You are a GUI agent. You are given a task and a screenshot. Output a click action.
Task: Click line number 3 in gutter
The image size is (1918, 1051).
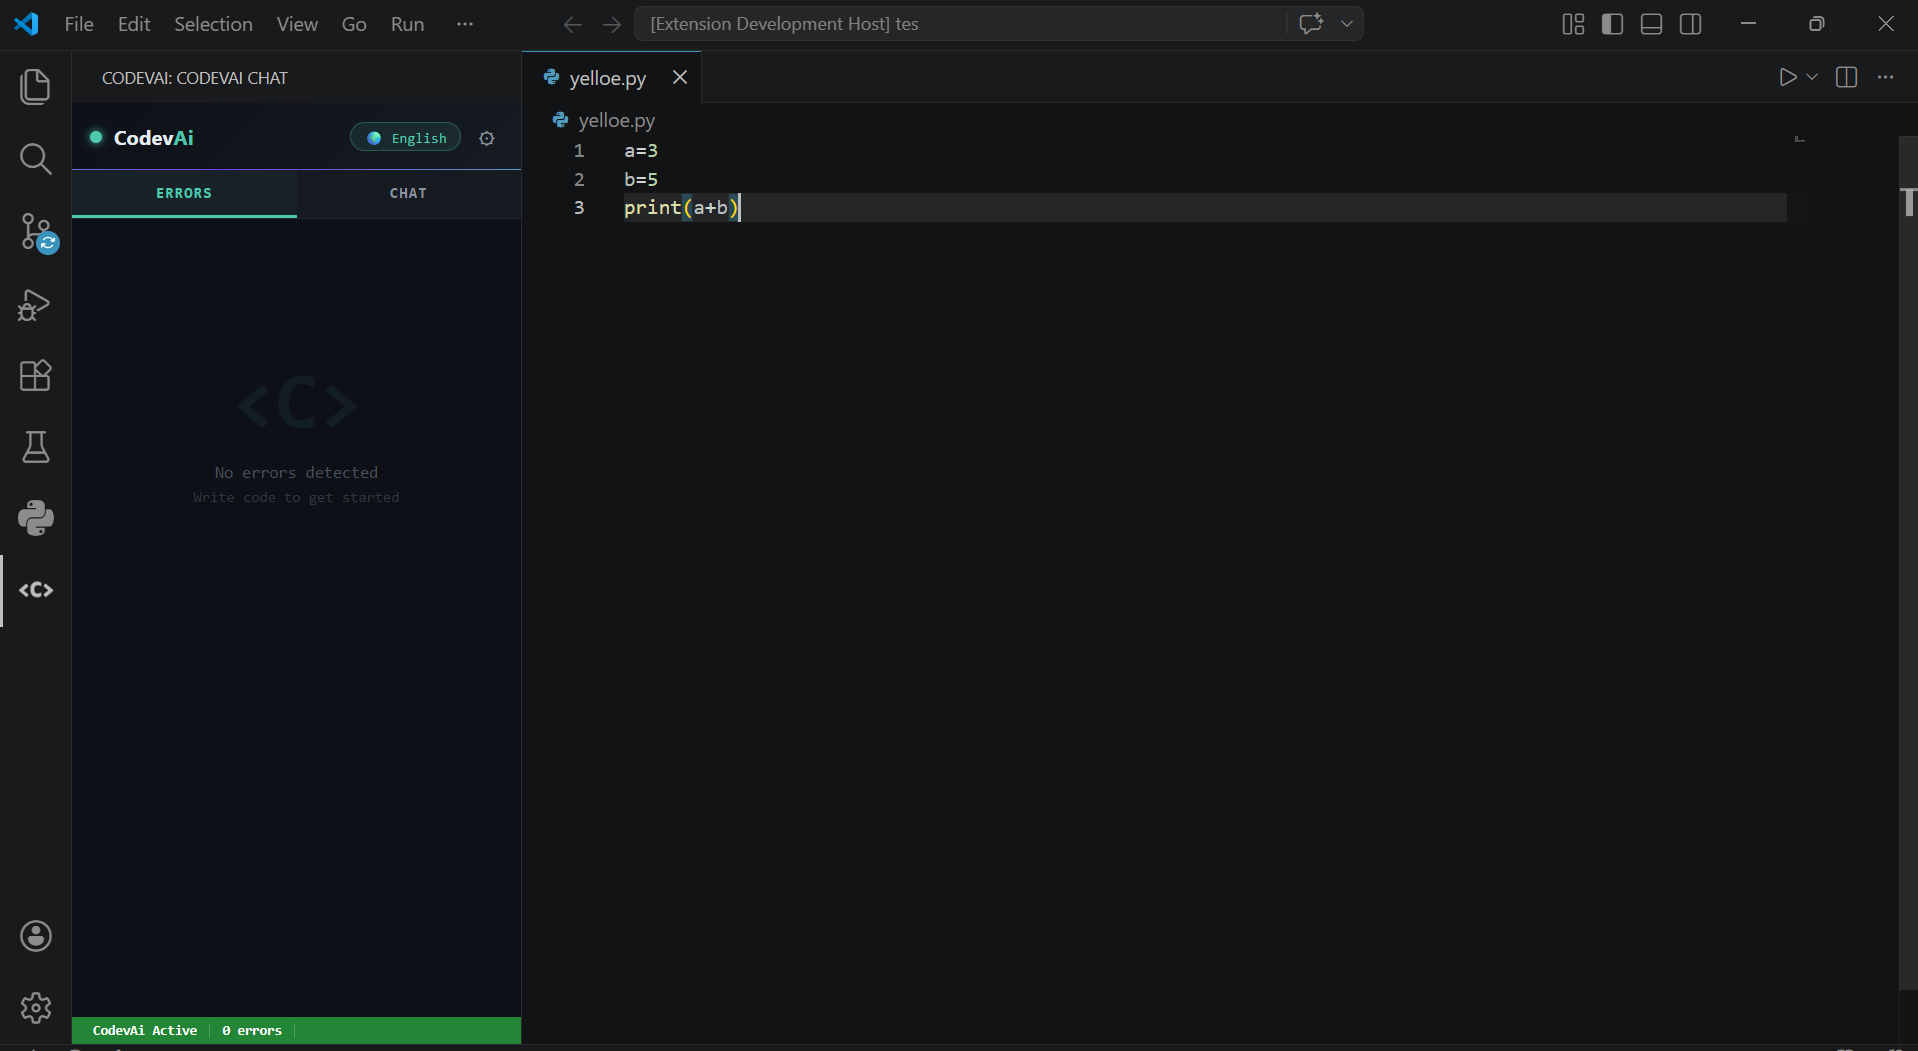[579, 208]
